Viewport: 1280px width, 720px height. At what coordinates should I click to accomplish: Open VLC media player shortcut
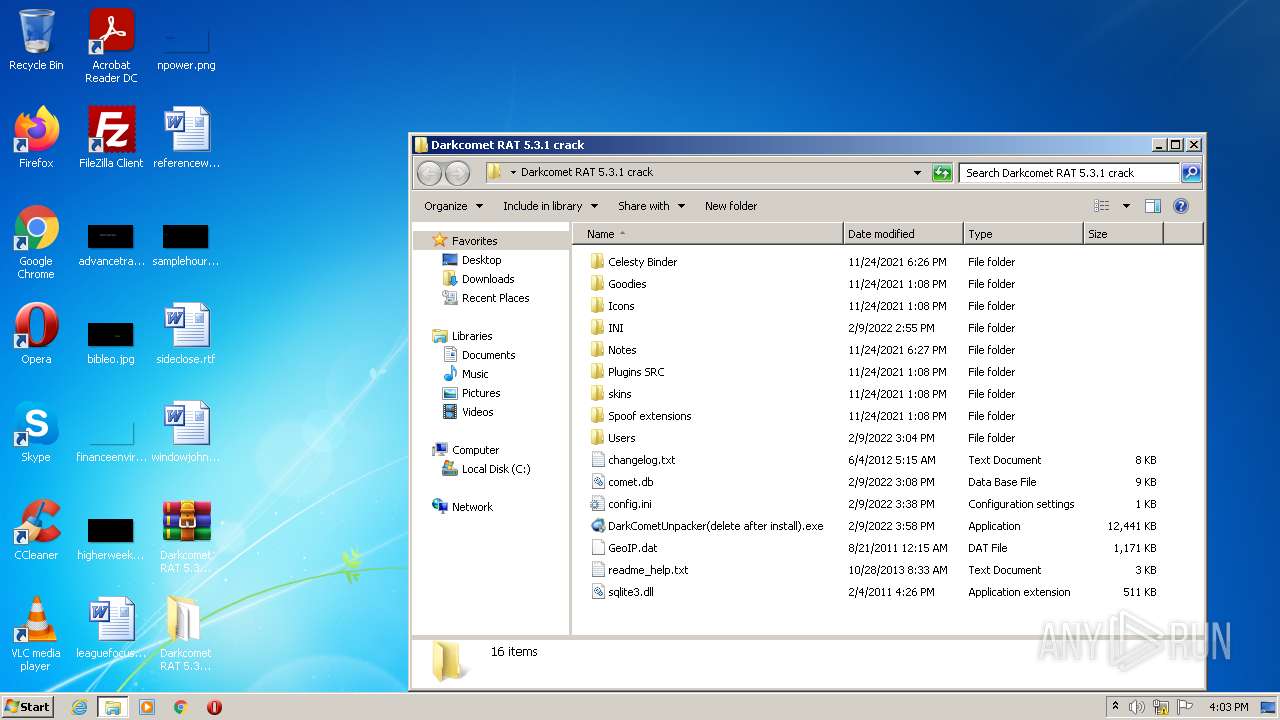(36, 633)
